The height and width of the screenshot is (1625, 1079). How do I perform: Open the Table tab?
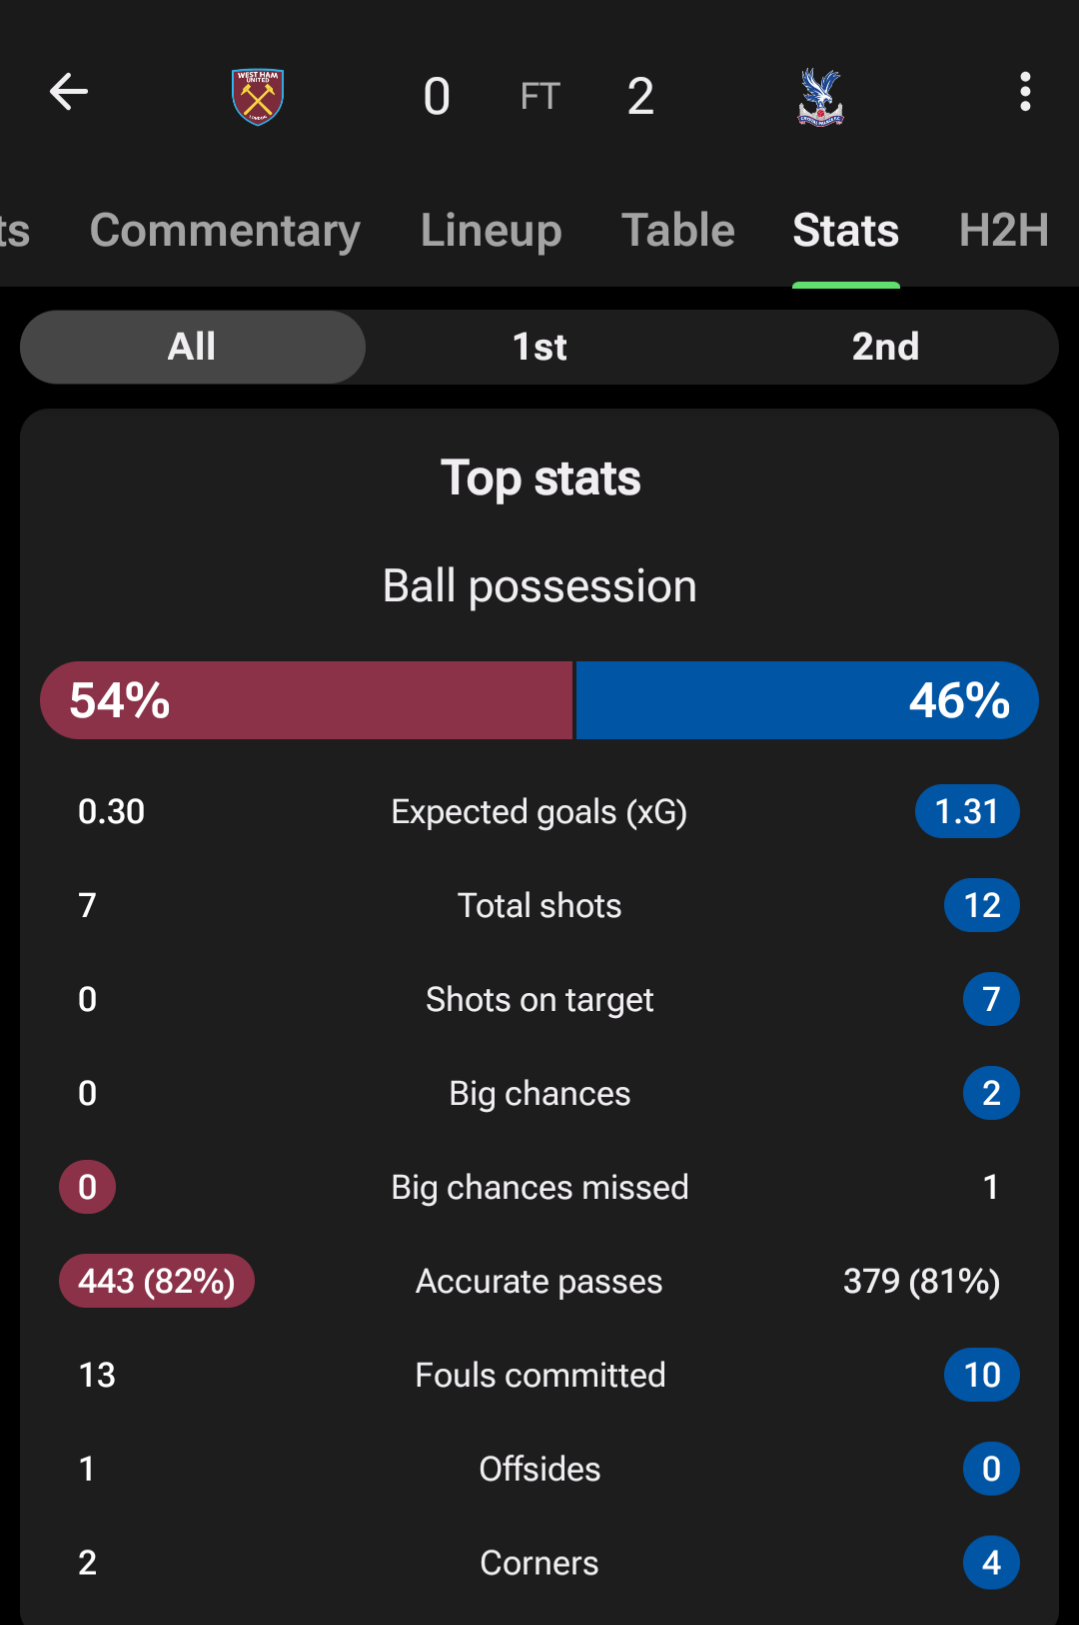point(678,230)
